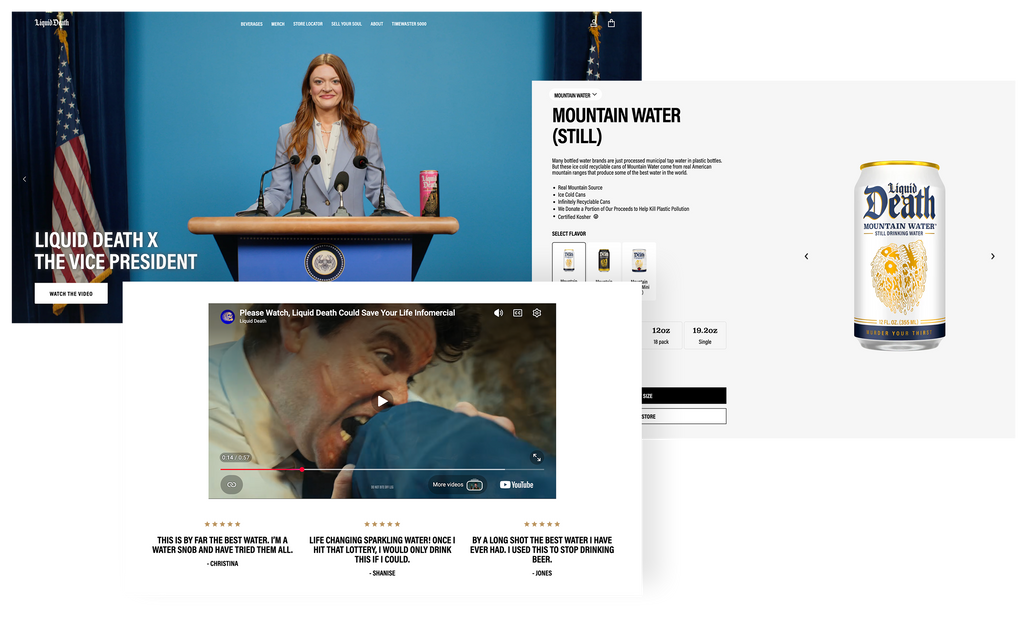Mute the video with the speaker icon
The image size is (1024, 619).
coord(498,313)
